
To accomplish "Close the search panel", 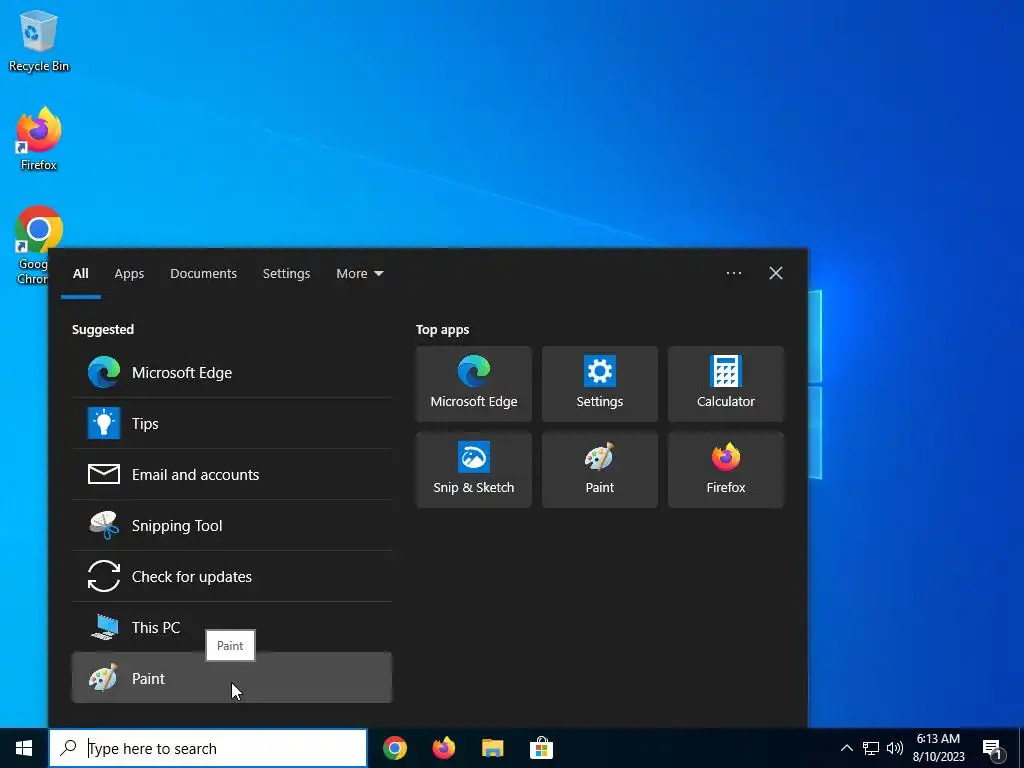I will click(775, 273).
